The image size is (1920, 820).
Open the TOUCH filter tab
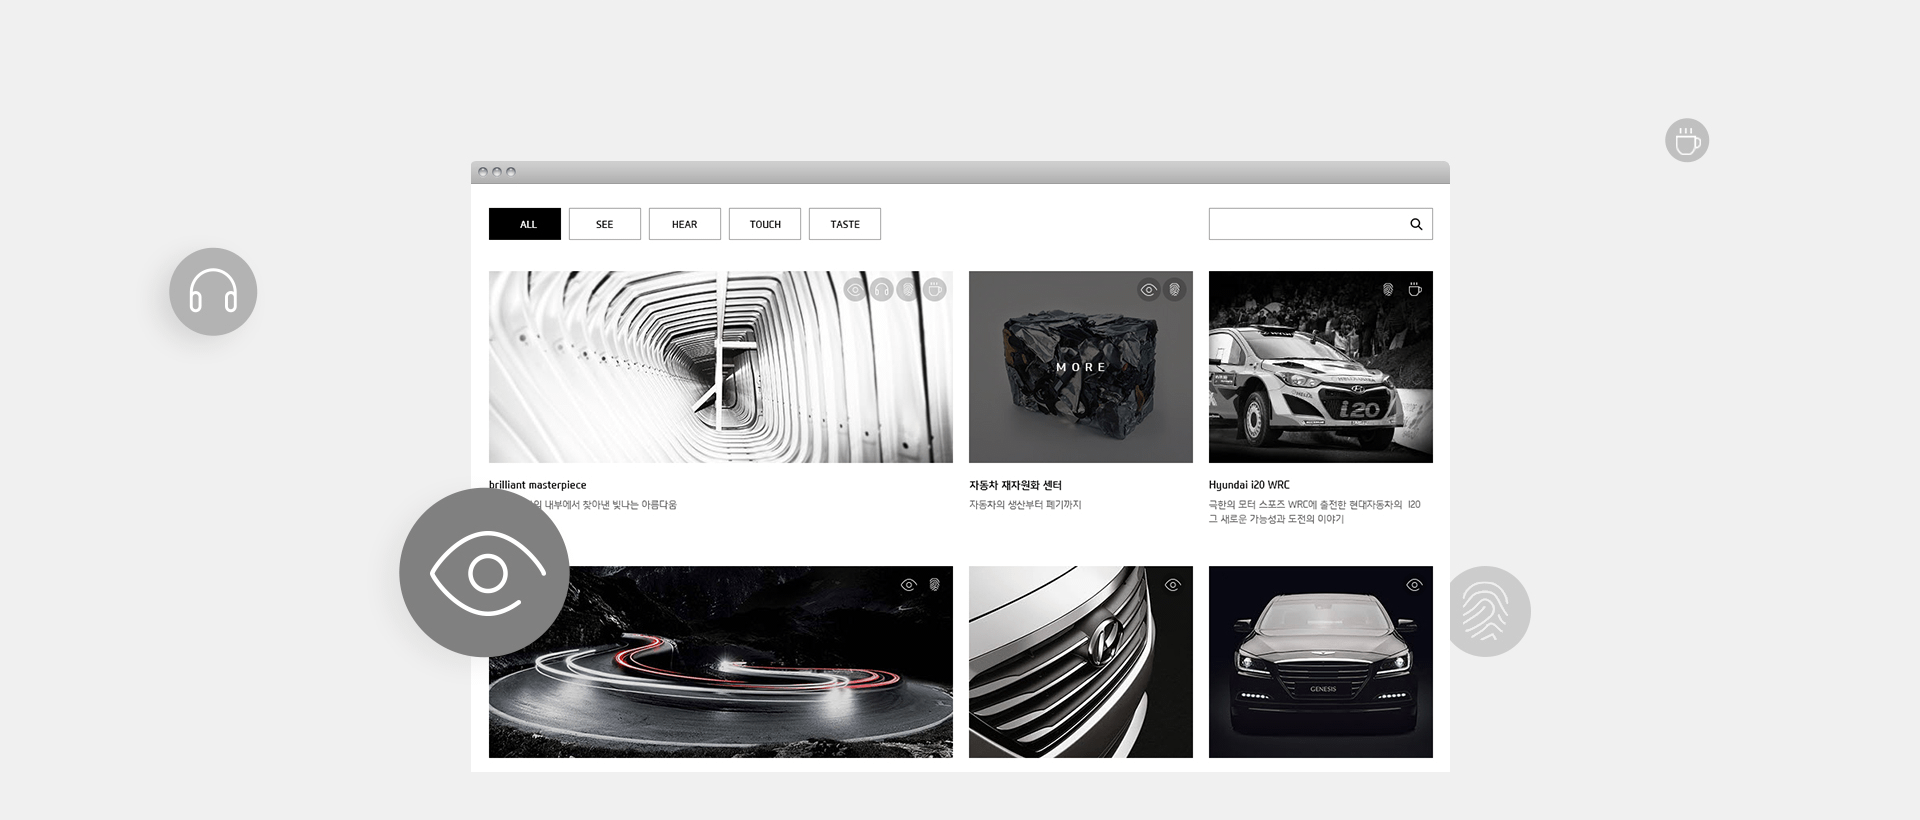[x=765, y=224]
